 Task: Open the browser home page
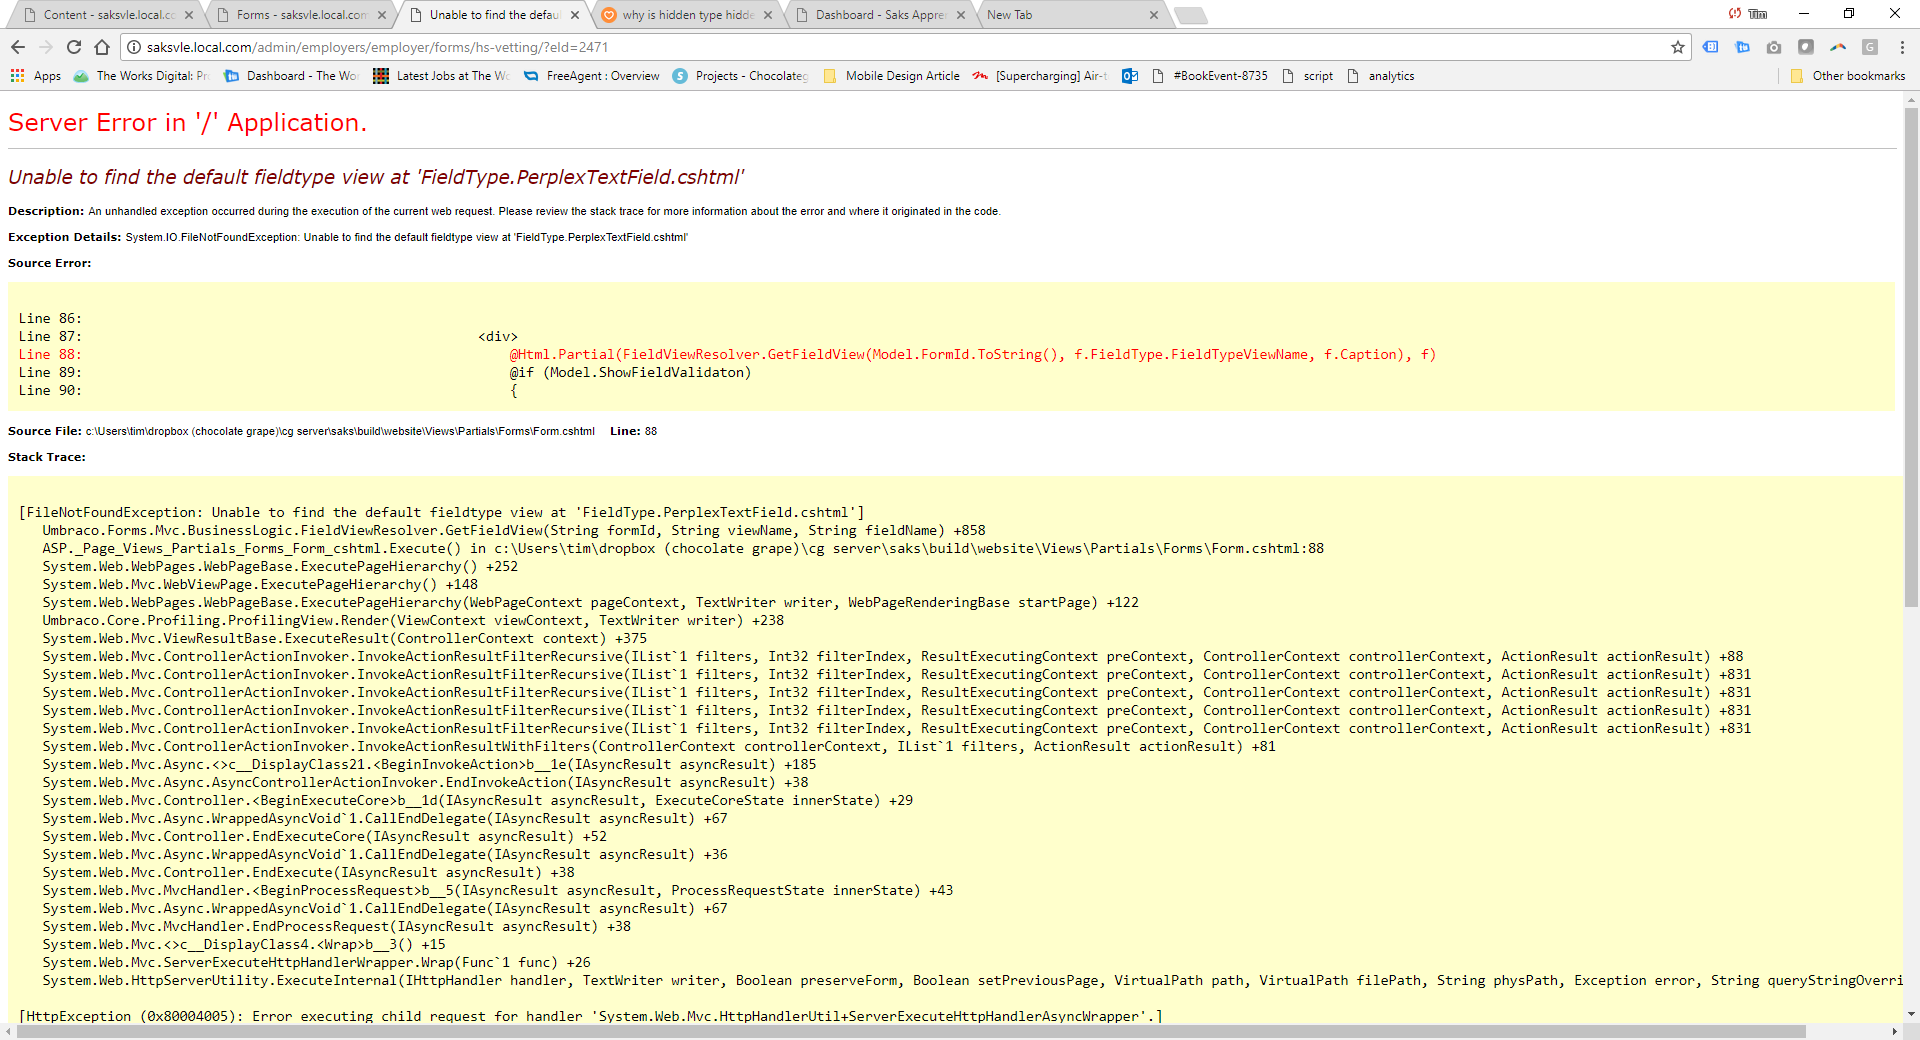click(x=102, y=47)
